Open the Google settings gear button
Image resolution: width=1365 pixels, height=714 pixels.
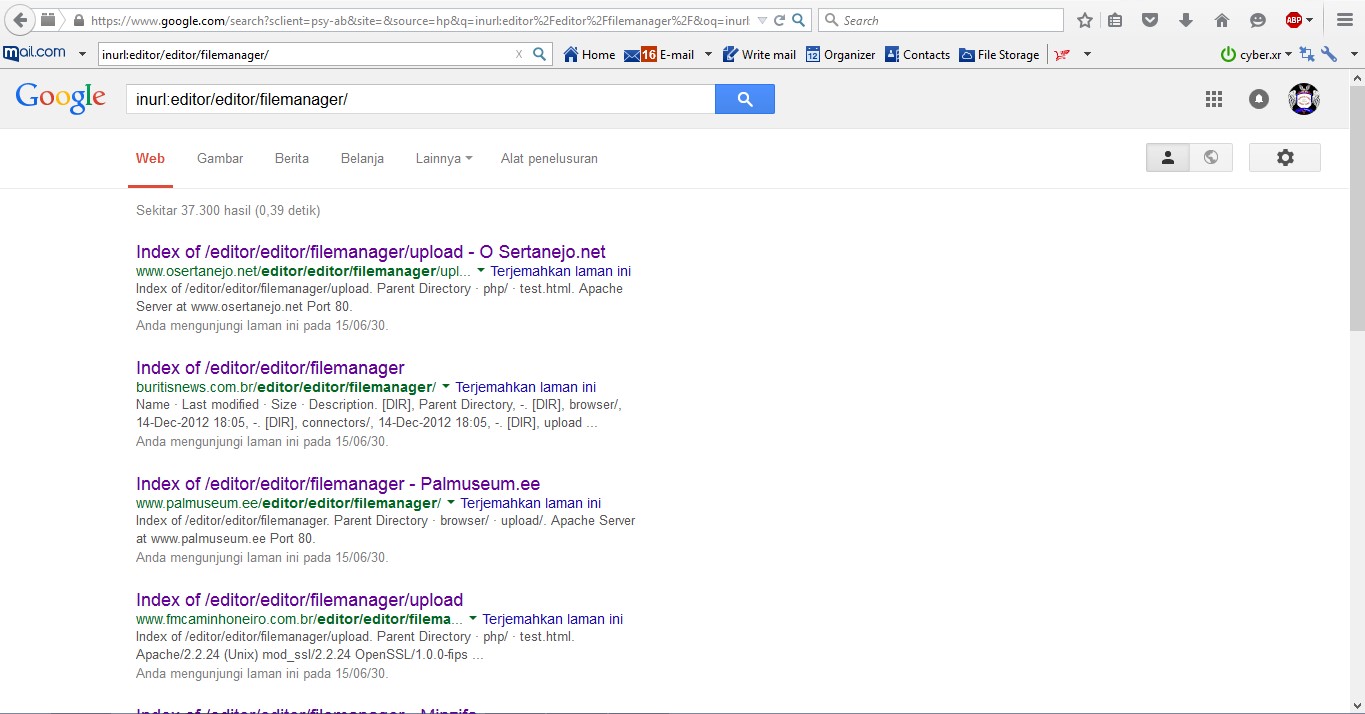coord(1285,157)
